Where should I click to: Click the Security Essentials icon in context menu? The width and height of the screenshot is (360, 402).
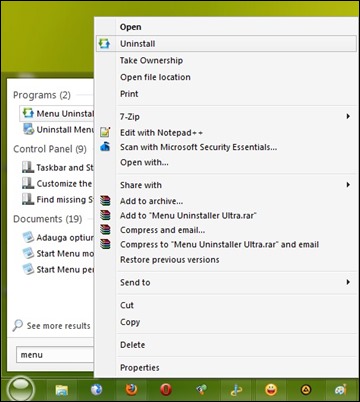point(105,147)
